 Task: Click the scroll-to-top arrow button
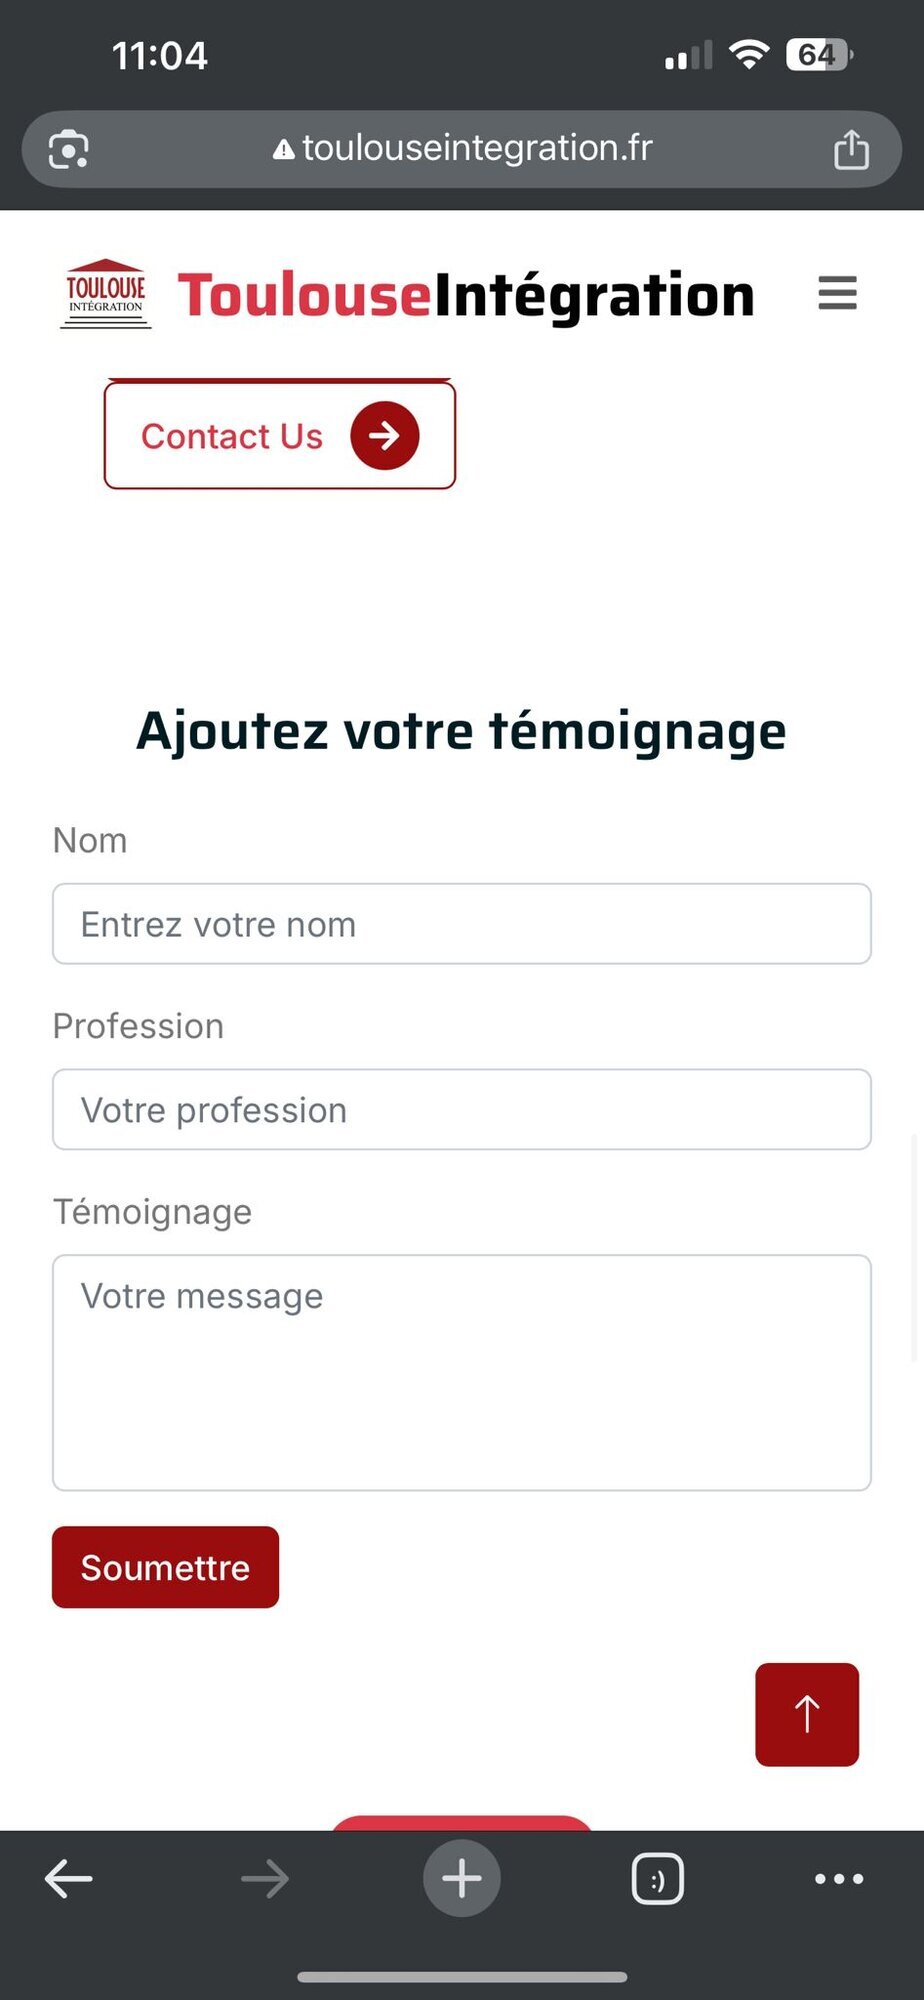807,1714
